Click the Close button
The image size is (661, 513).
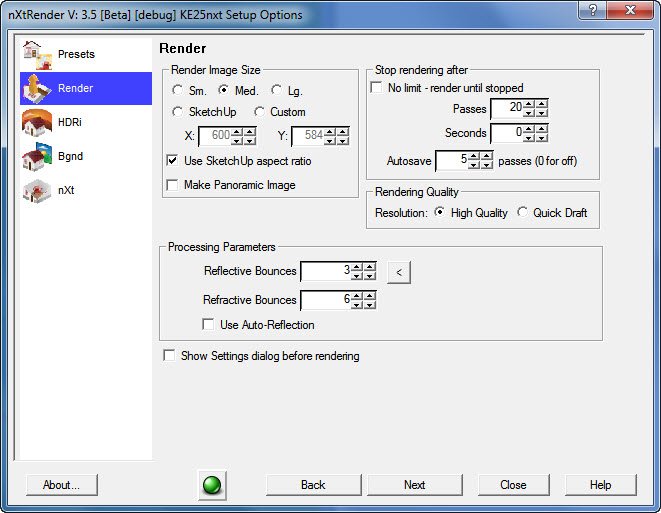(x=513, y=485)
